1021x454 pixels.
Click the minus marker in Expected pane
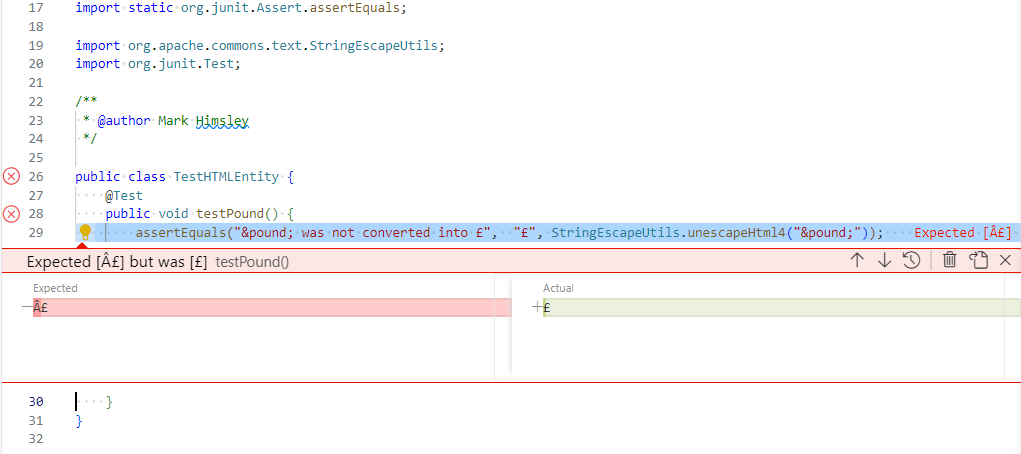pyautogui.click(x=27, y=308)
